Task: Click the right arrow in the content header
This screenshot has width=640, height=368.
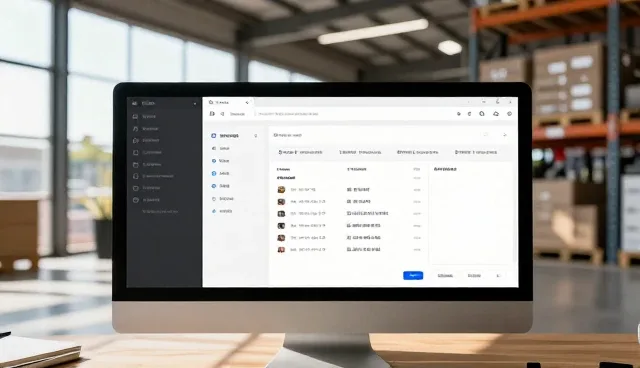Action: pos(505,135)
